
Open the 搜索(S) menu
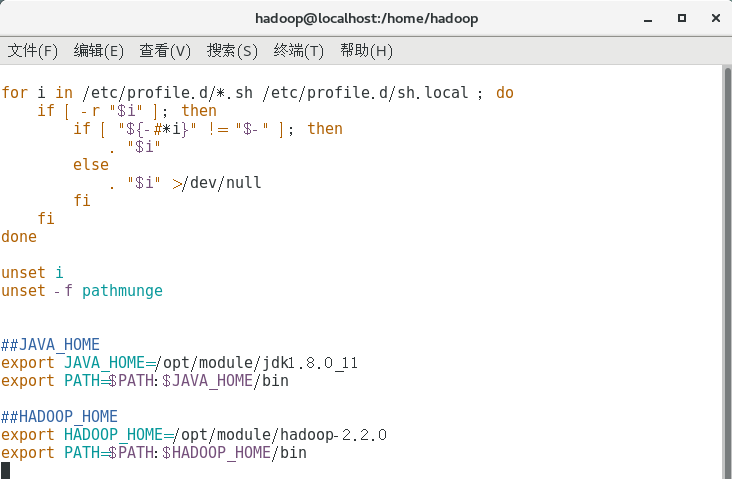(x=232, y=50)
